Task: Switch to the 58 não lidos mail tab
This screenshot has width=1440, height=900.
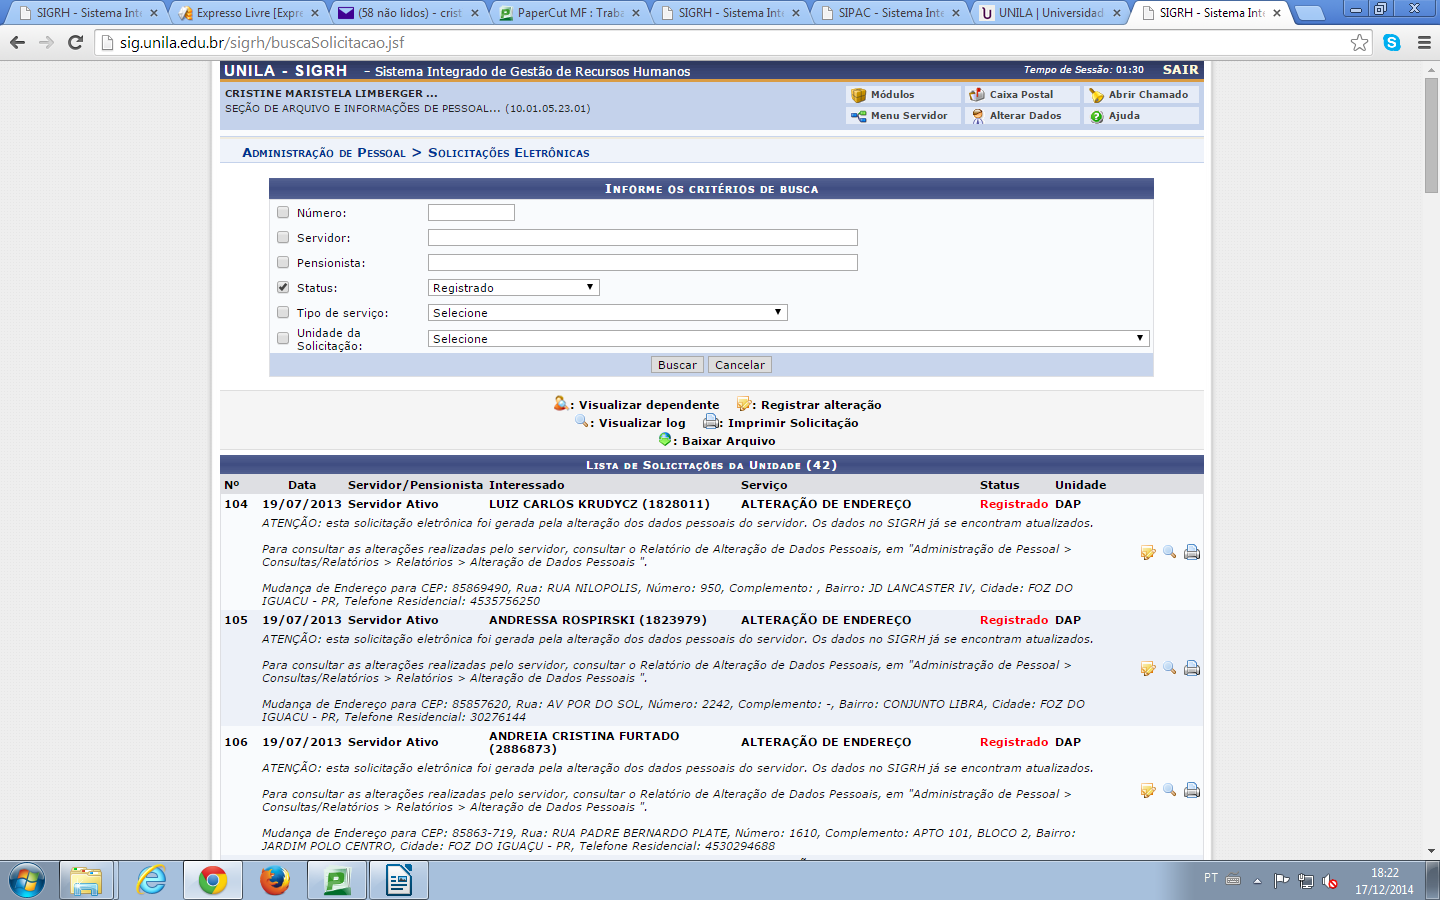Action: (410, 13)
